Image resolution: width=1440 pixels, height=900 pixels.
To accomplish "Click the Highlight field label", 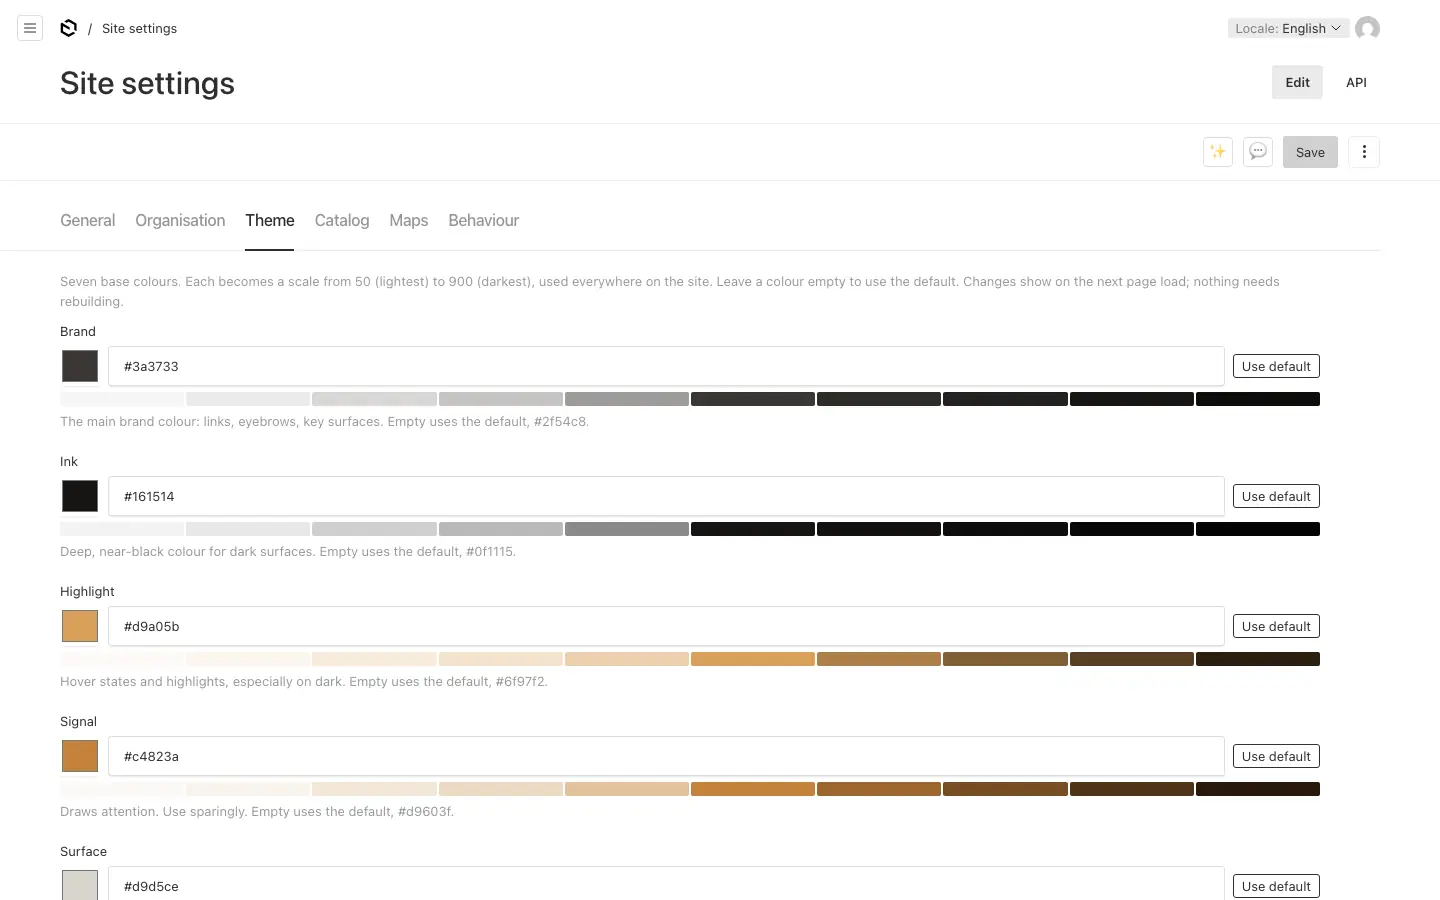I will [x=87, y=591].
